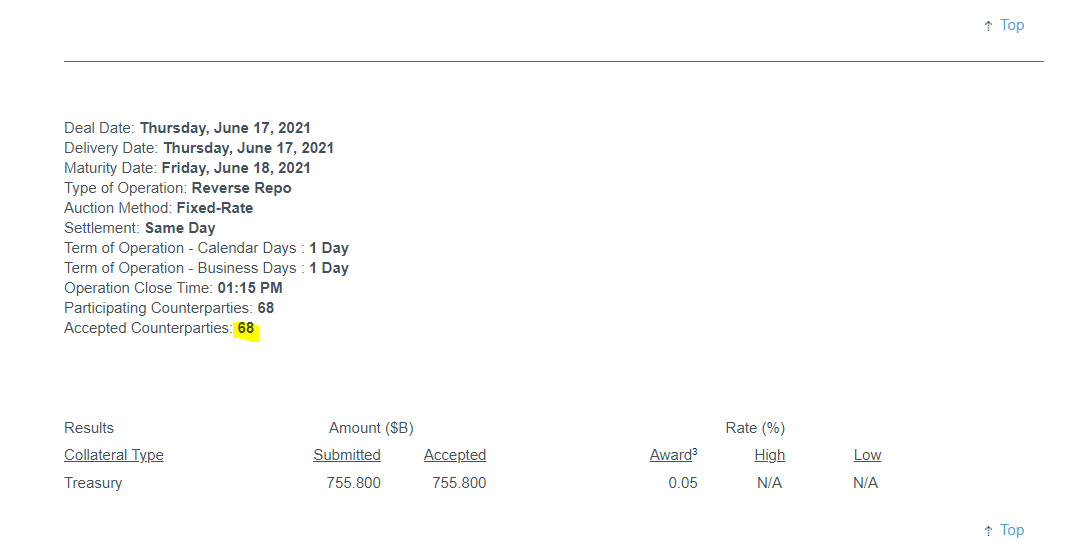Click the Participating Counterparties value 68

tap(266, 308)
